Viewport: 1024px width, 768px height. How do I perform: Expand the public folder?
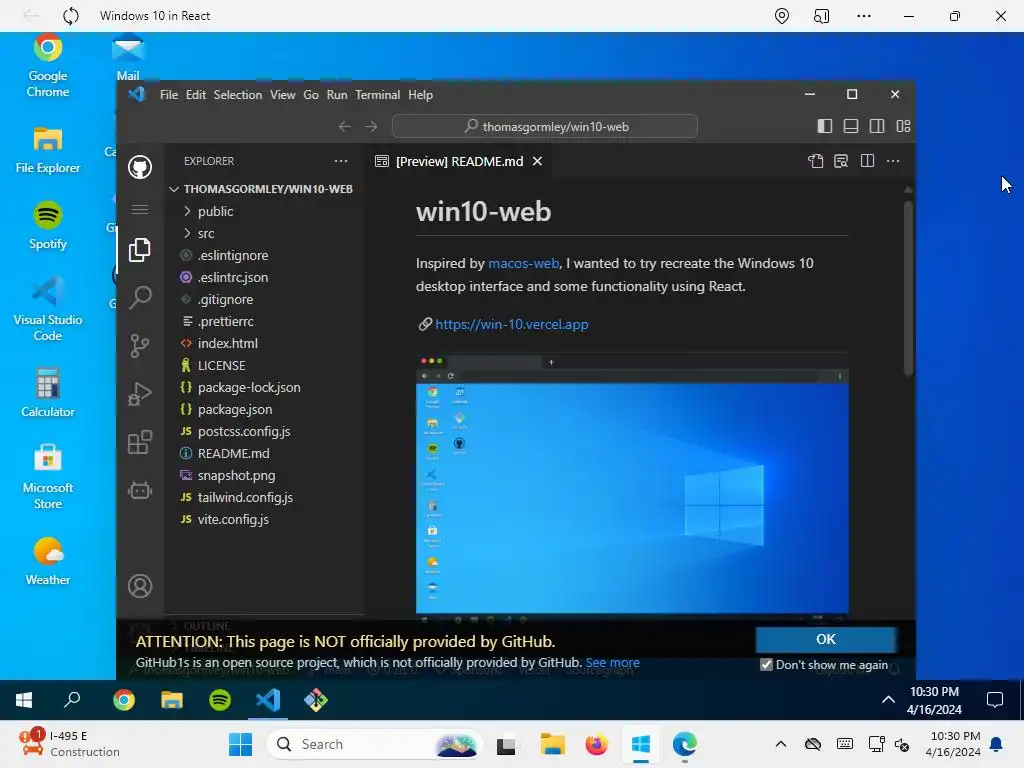point(264,211)
